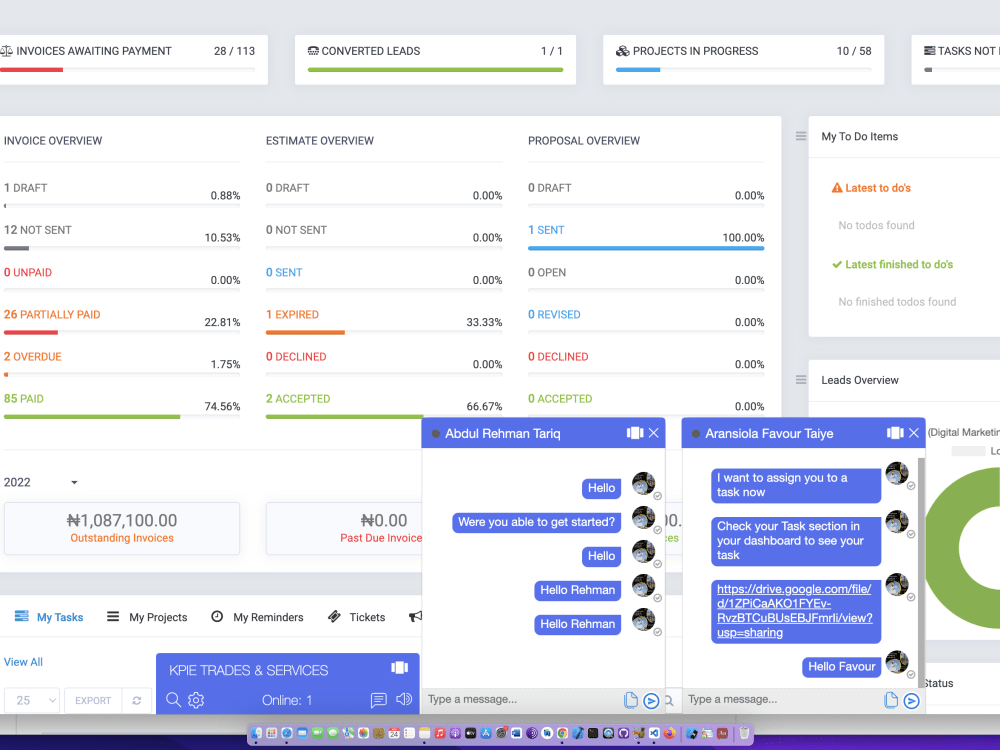Open the chat settings gear icon
Screen dimensions: 1000x750
[196, 700]
